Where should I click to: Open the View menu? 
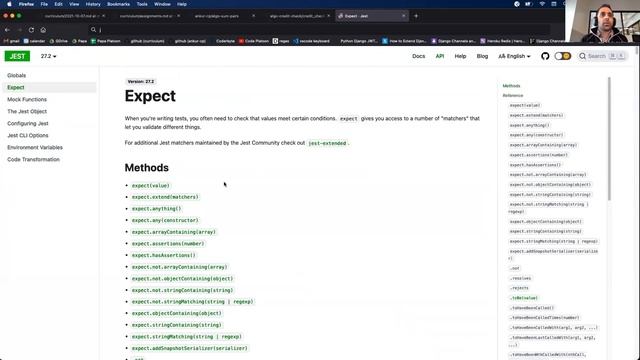click(x=74, y=4)
